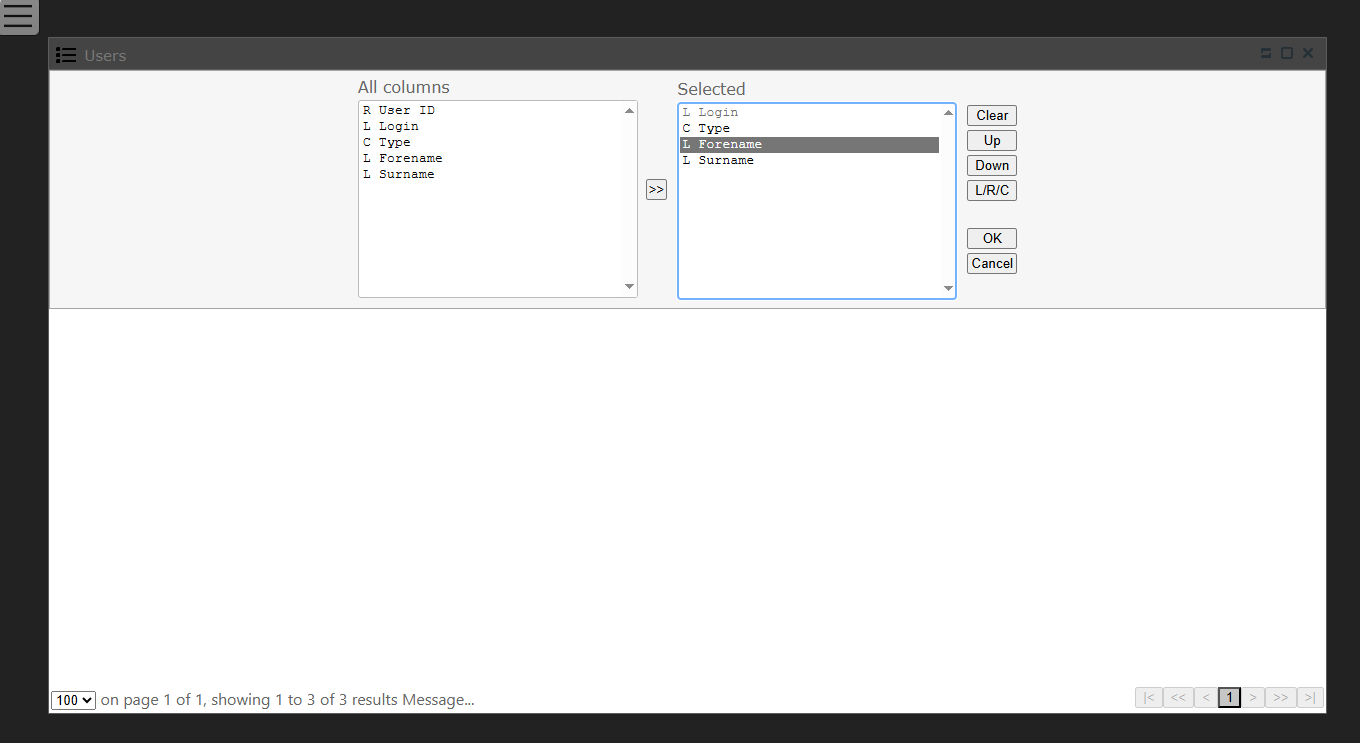Image resolution: width=1360 pixels, height=743 pixels.
Task: Click the restore window icon in Users panel
Action: pos(1266,54)
